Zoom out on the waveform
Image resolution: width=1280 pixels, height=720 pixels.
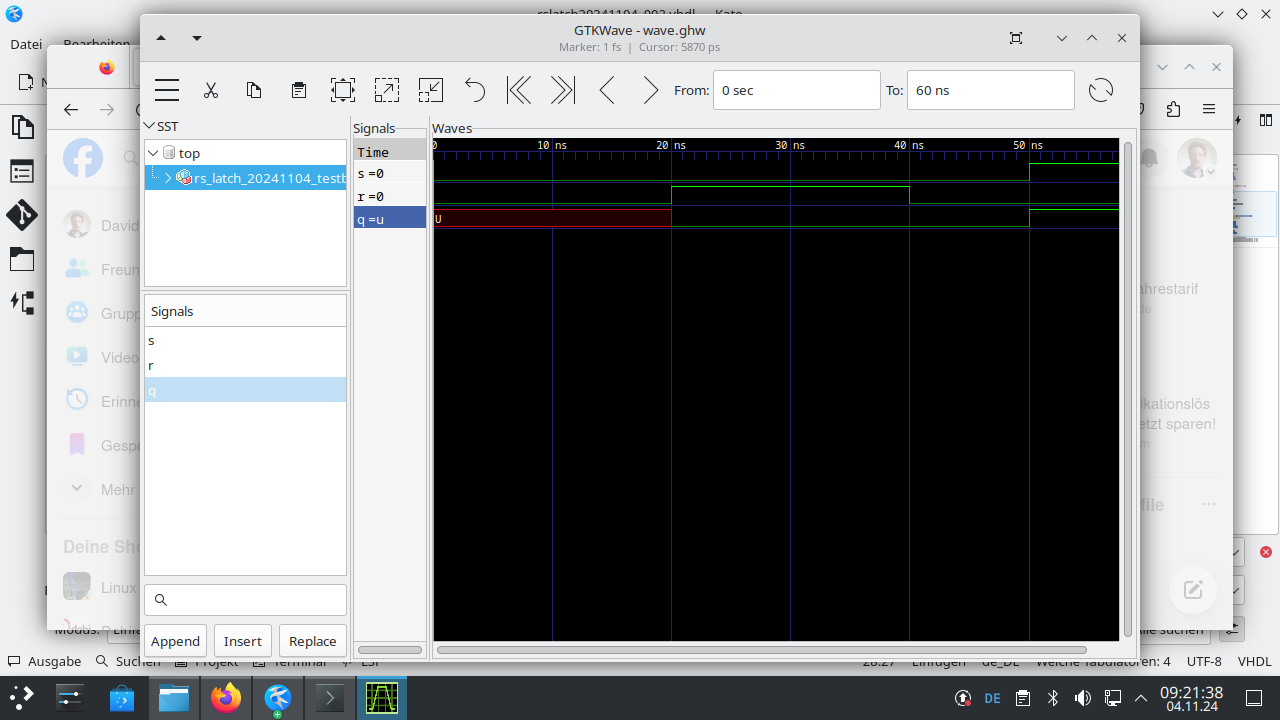pos(430,90)
